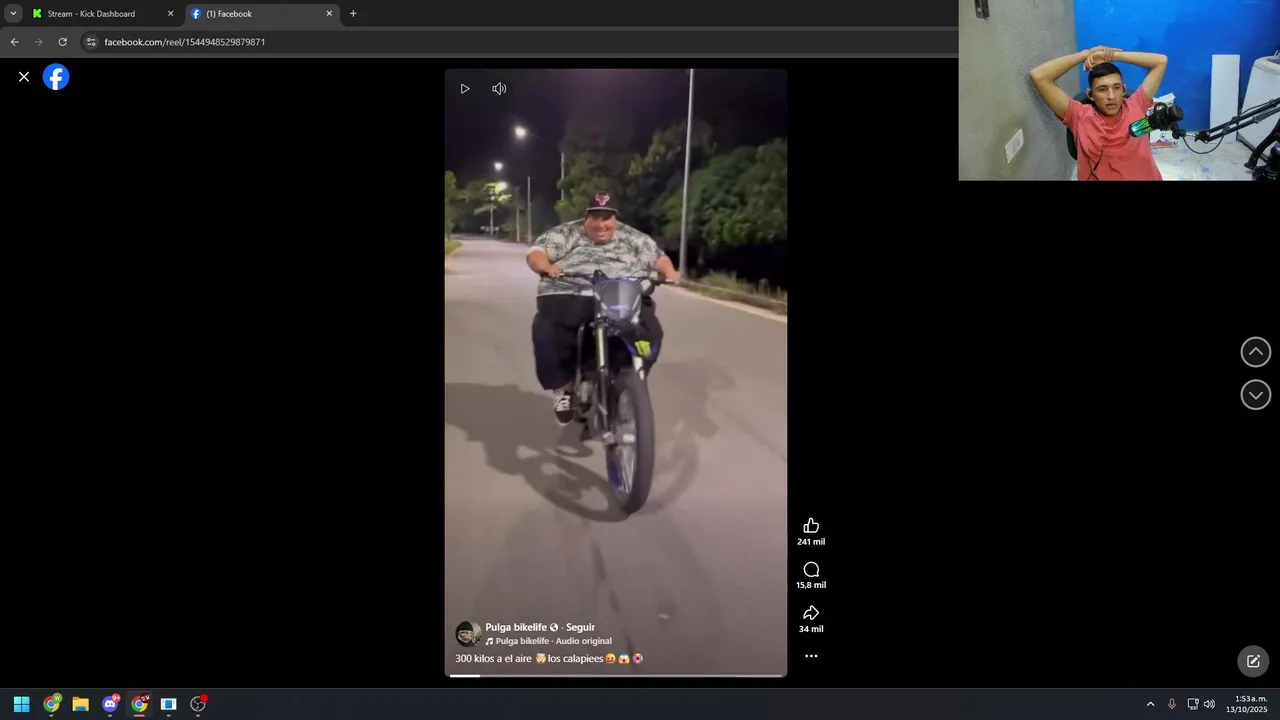The width and height of the screenshot is (1280, 720).
Task: Toggle the system microphone tray icon
Action: tap(1171, 704)
